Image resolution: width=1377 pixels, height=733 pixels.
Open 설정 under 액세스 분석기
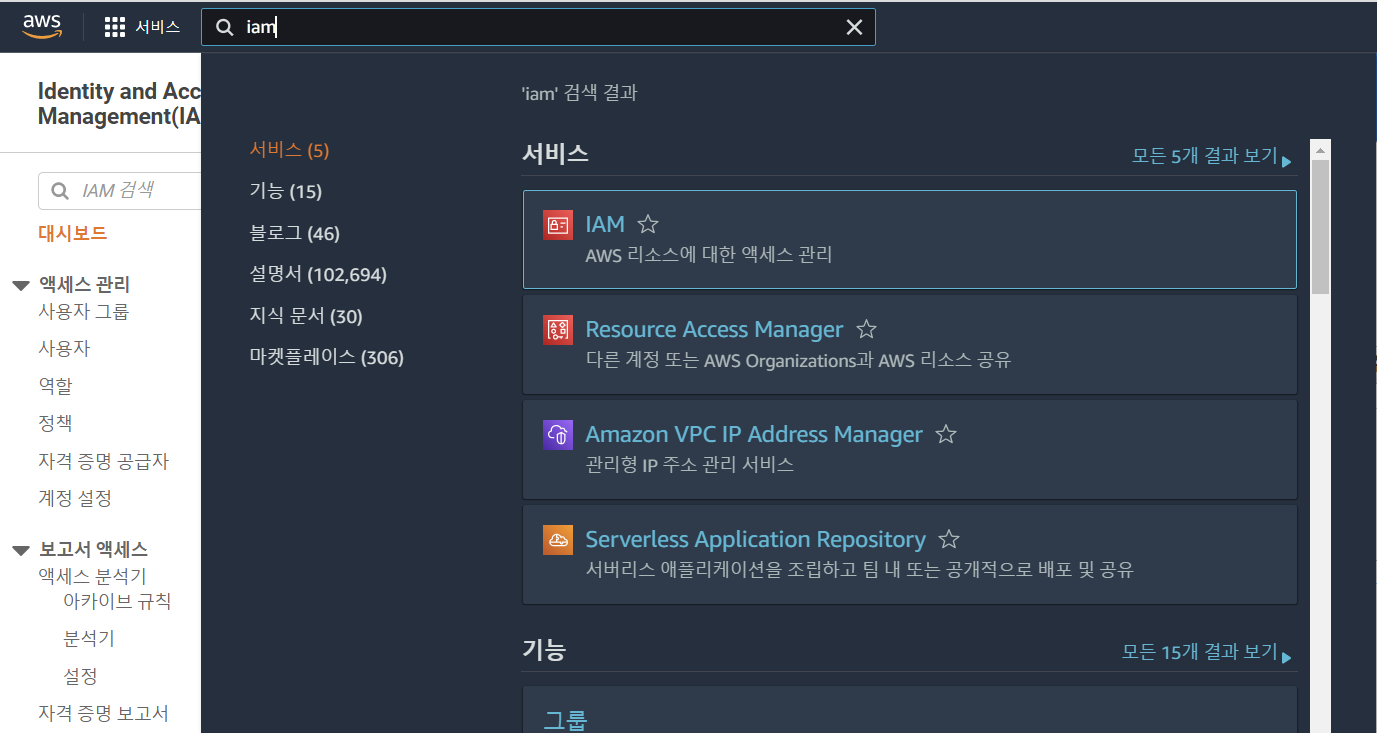point(80,676)
